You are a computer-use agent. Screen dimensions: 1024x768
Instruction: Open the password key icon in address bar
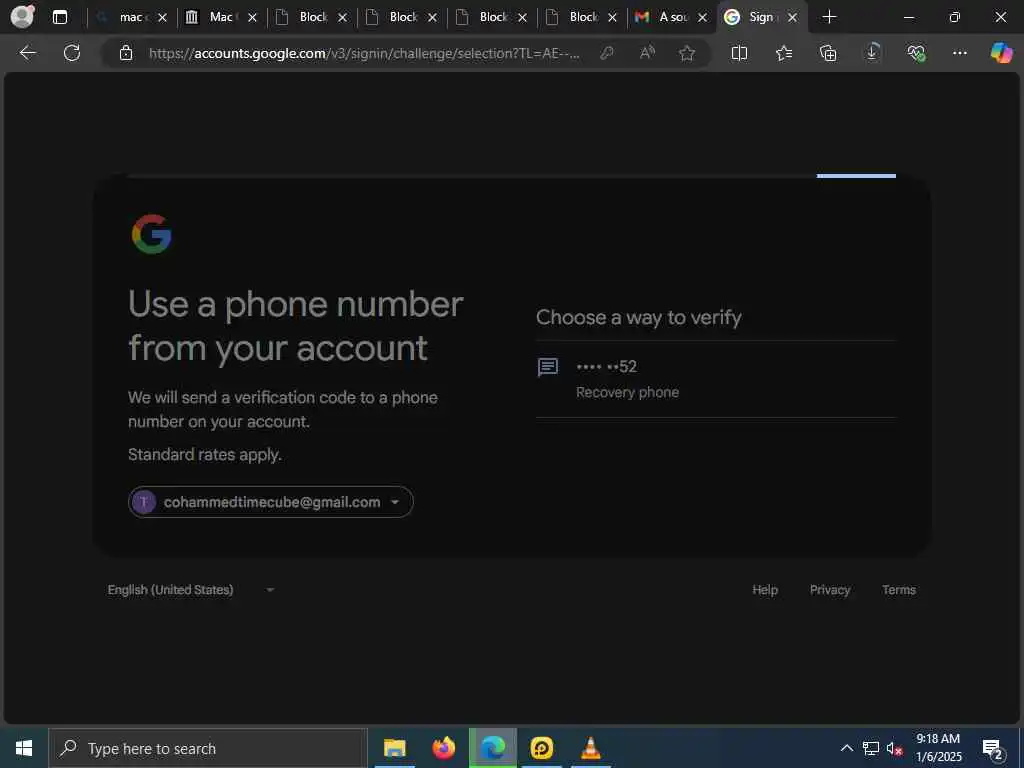tap(607, 53)
